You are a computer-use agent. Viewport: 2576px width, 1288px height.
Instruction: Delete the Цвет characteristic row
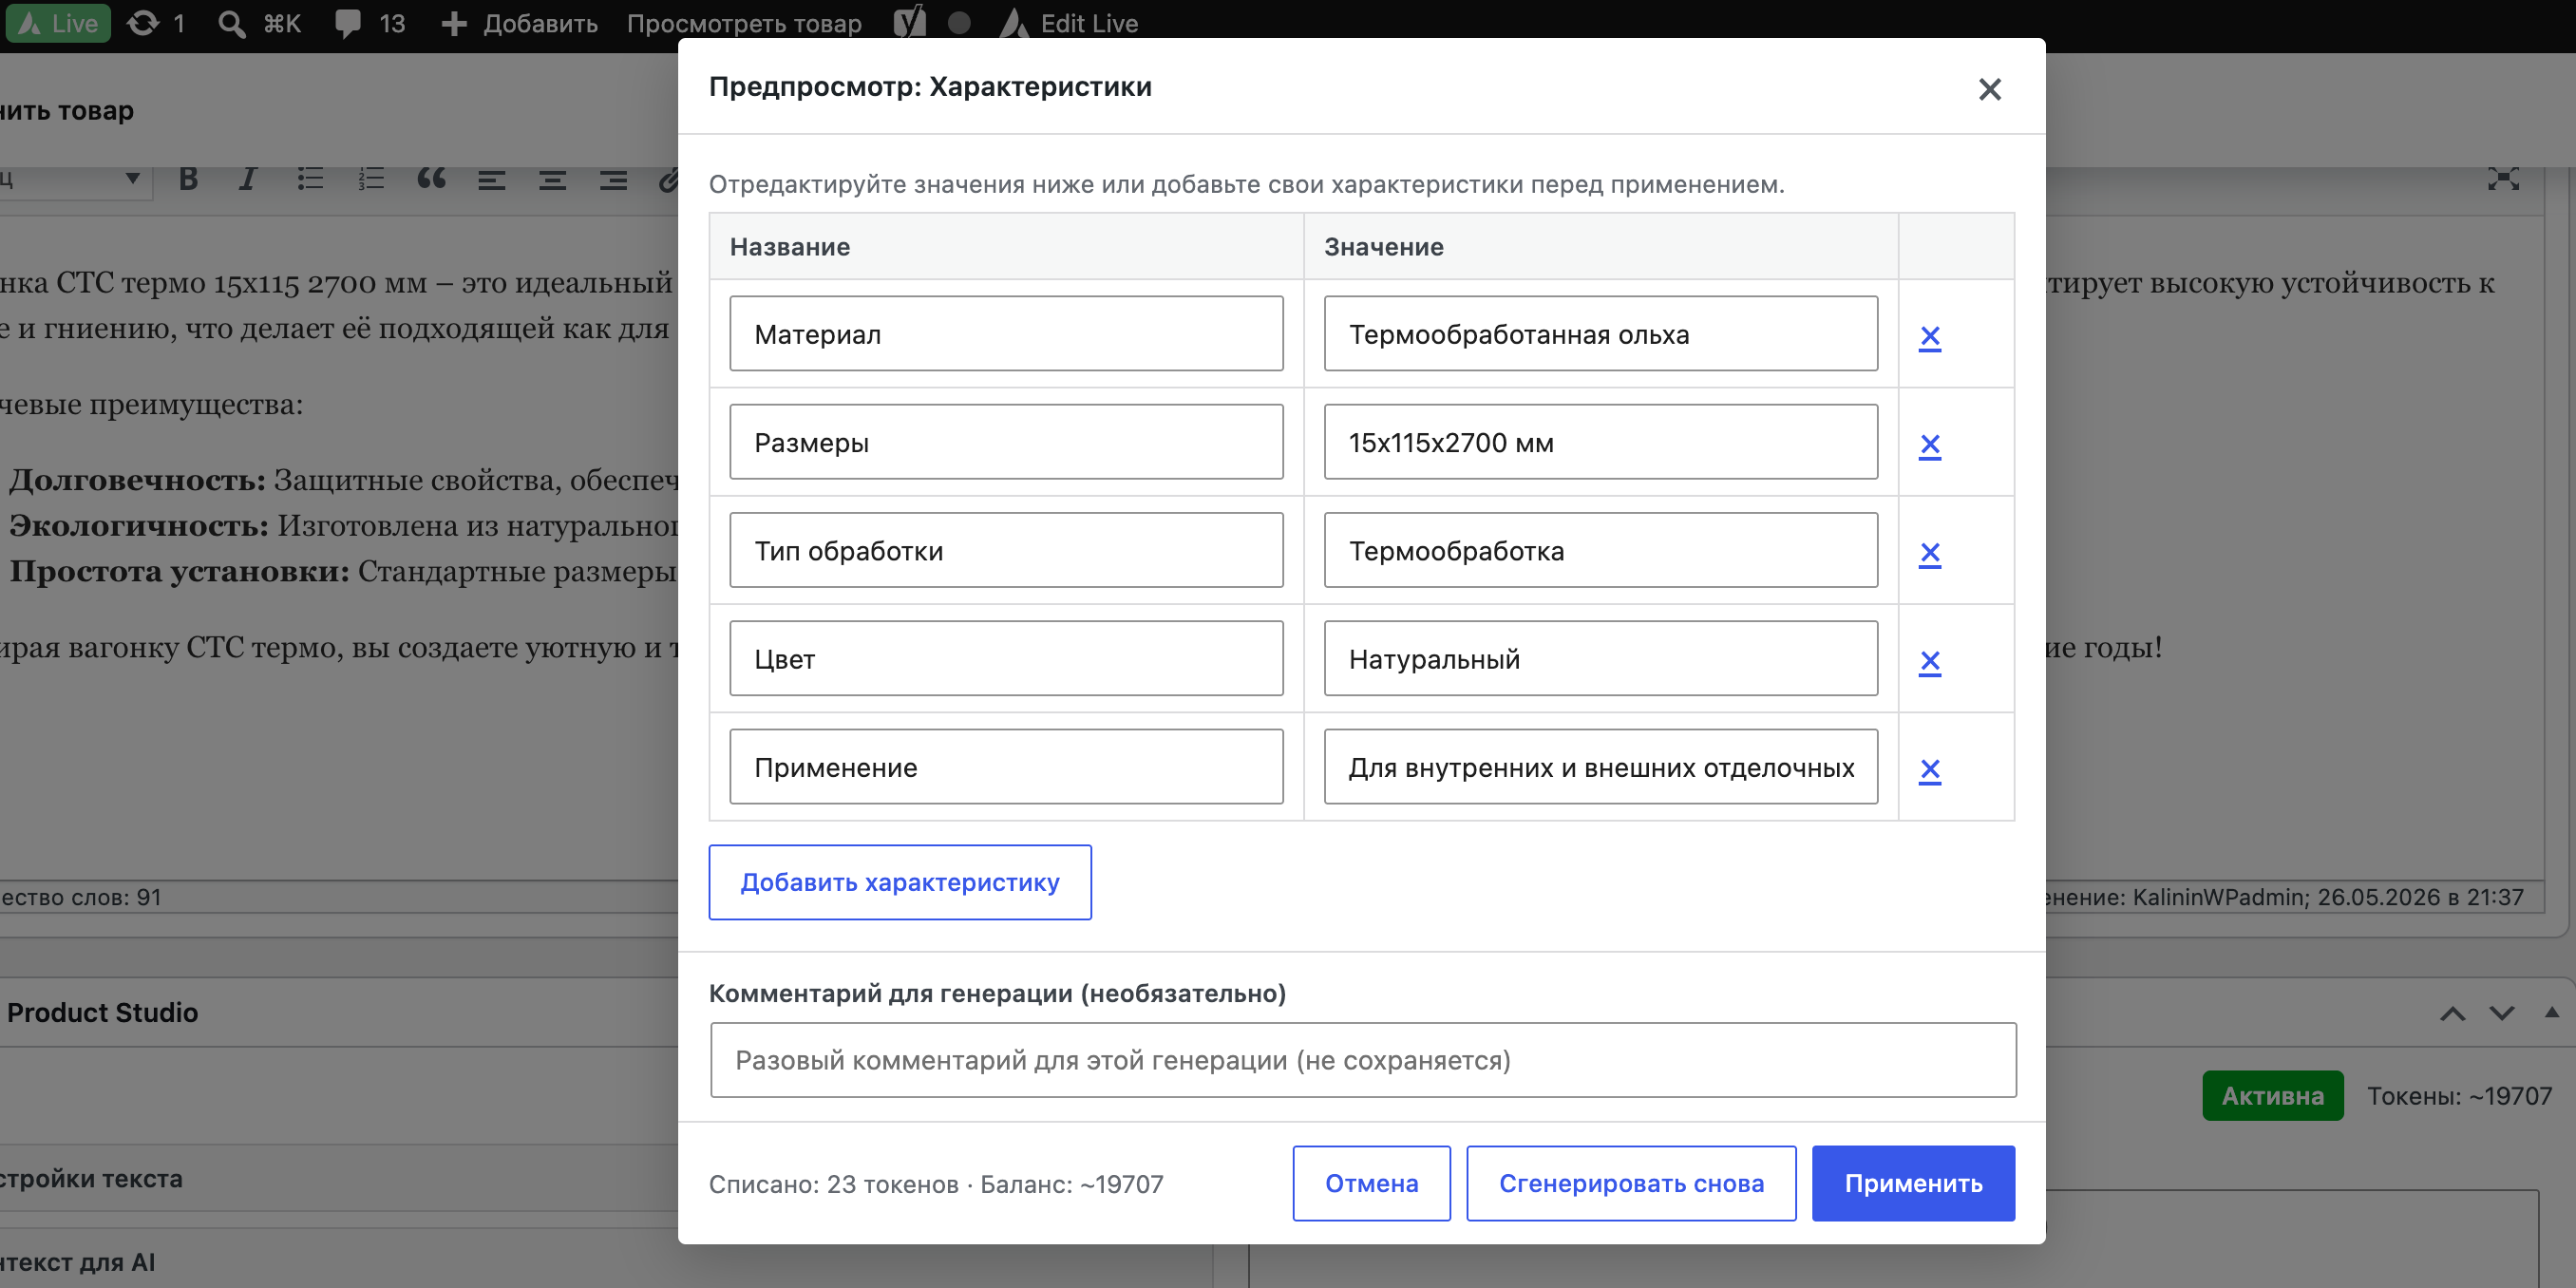1929,661
